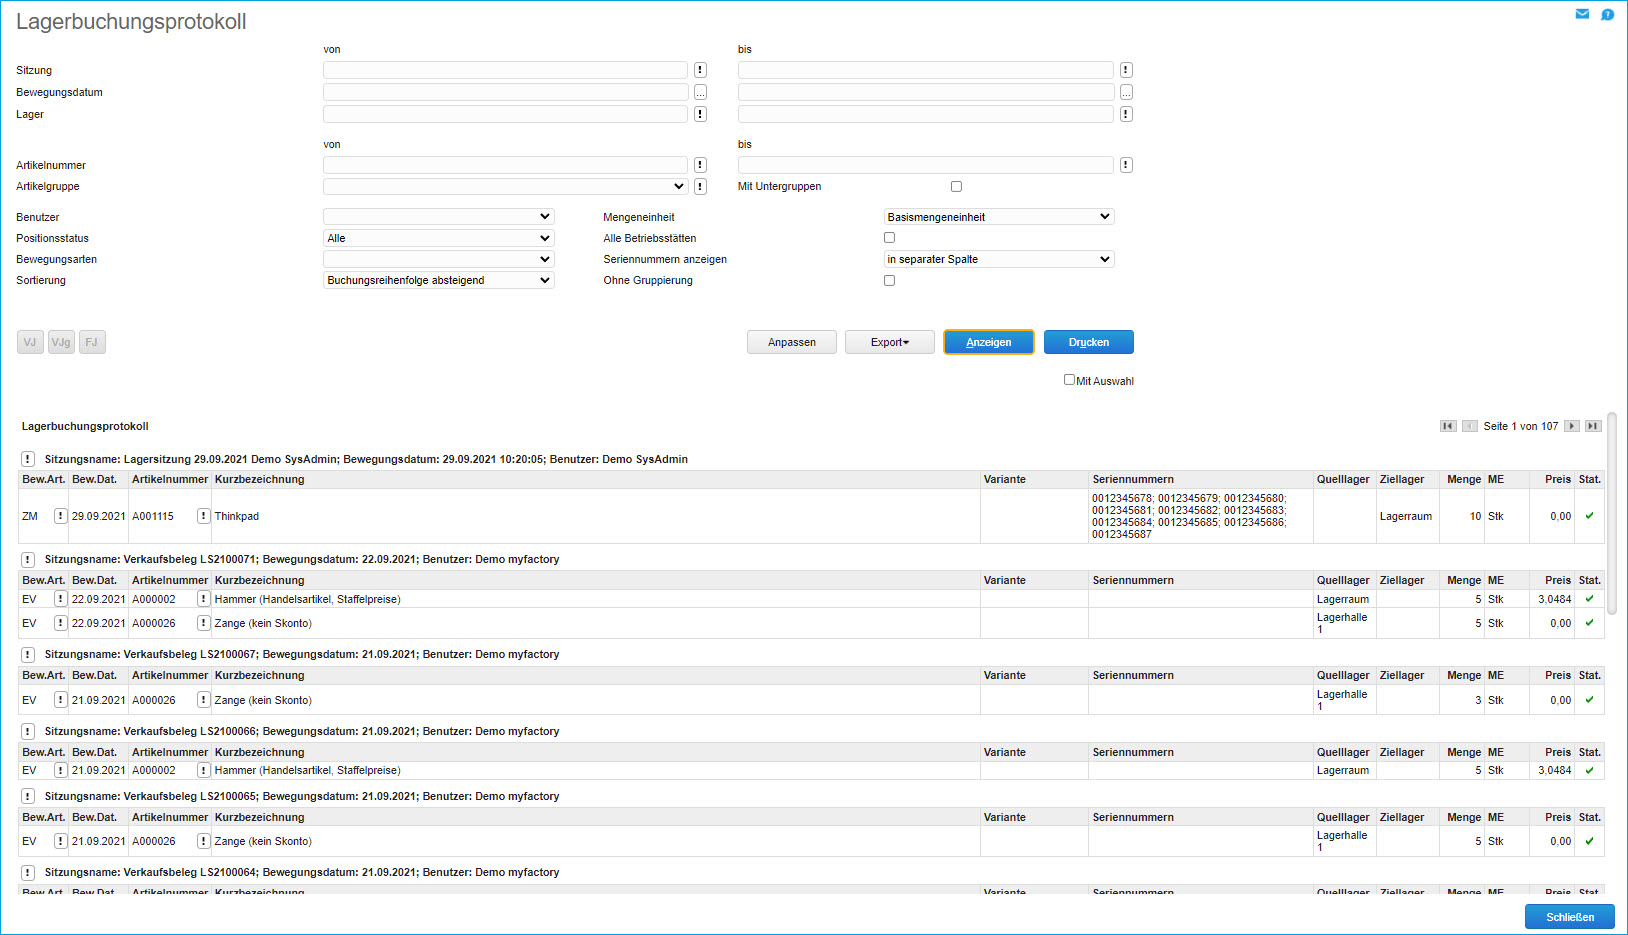
Task: Click the envelope mail icon at top right
Action: [x=1582, y=14]
